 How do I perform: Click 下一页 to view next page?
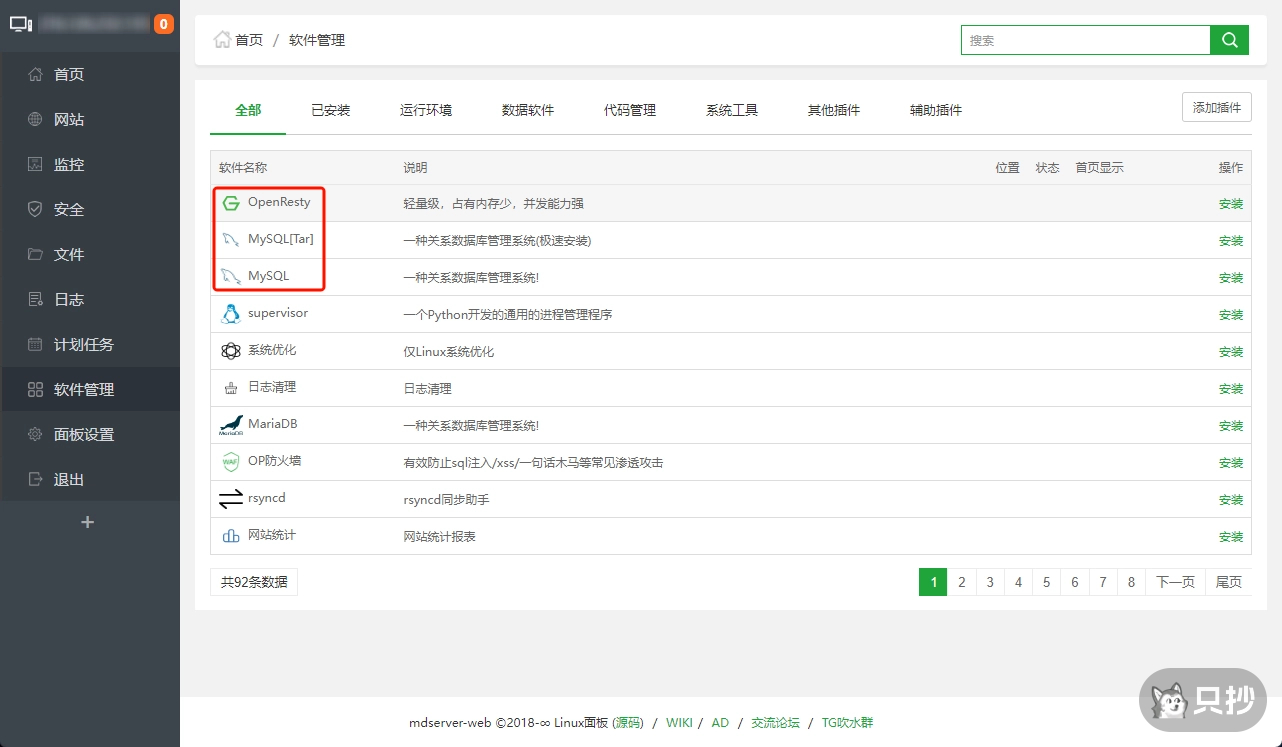click(x=1175, y=581)
